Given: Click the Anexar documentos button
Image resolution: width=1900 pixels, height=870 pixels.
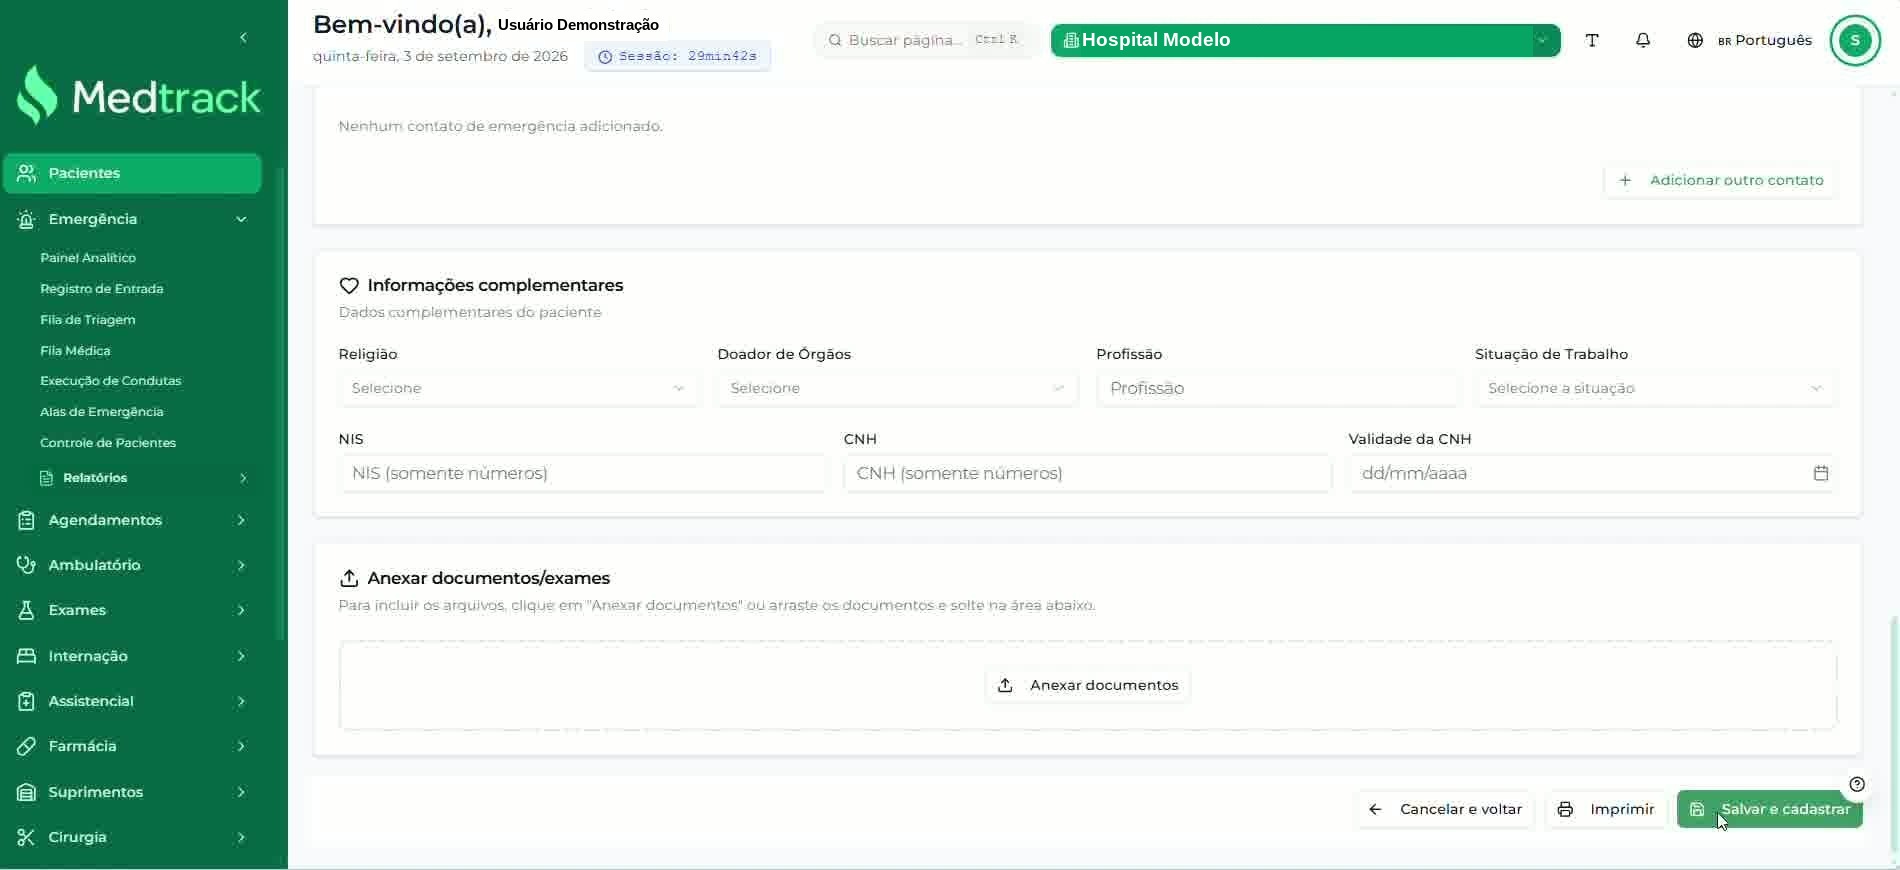Looking at the screenshot, I should (x=1088, y=685).
